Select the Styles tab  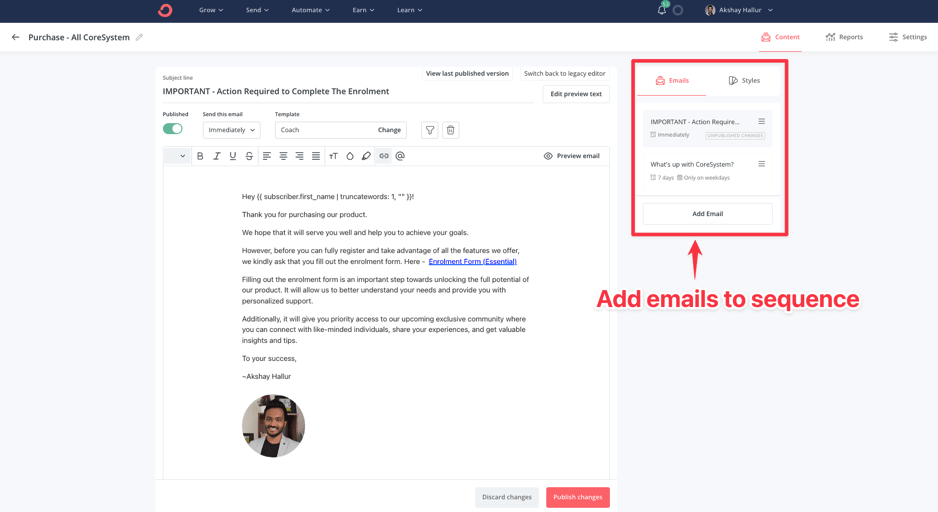[x=744, y=81]
